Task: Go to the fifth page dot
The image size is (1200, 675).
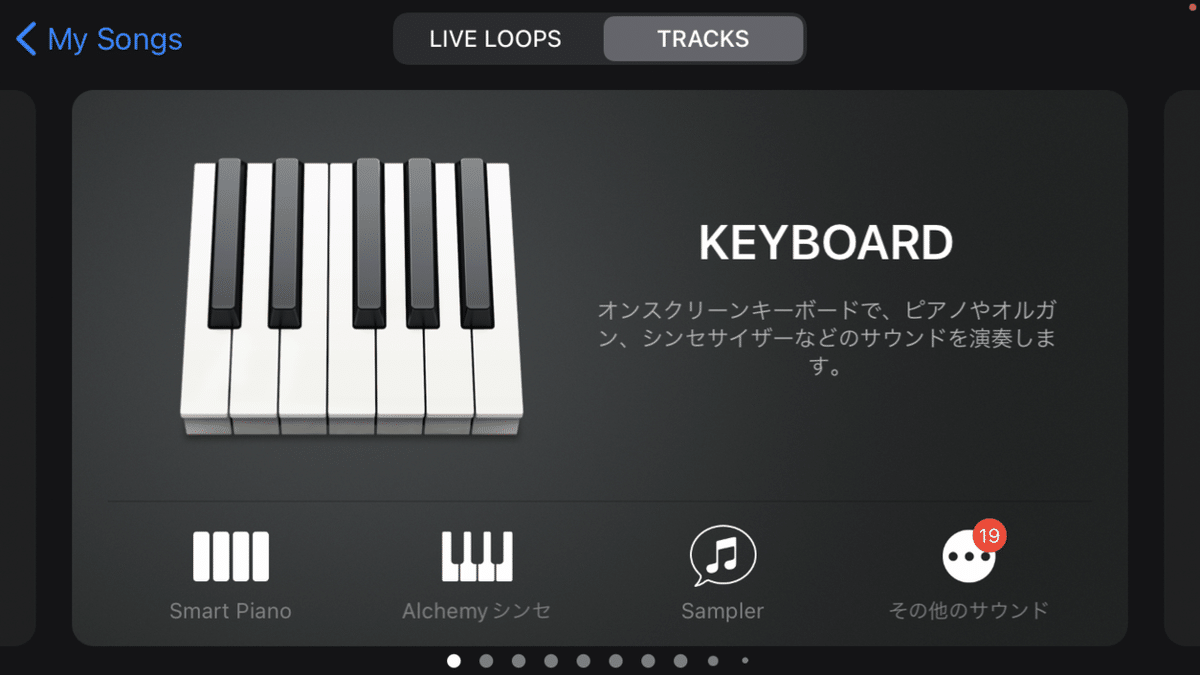Action: pos(583,661)
